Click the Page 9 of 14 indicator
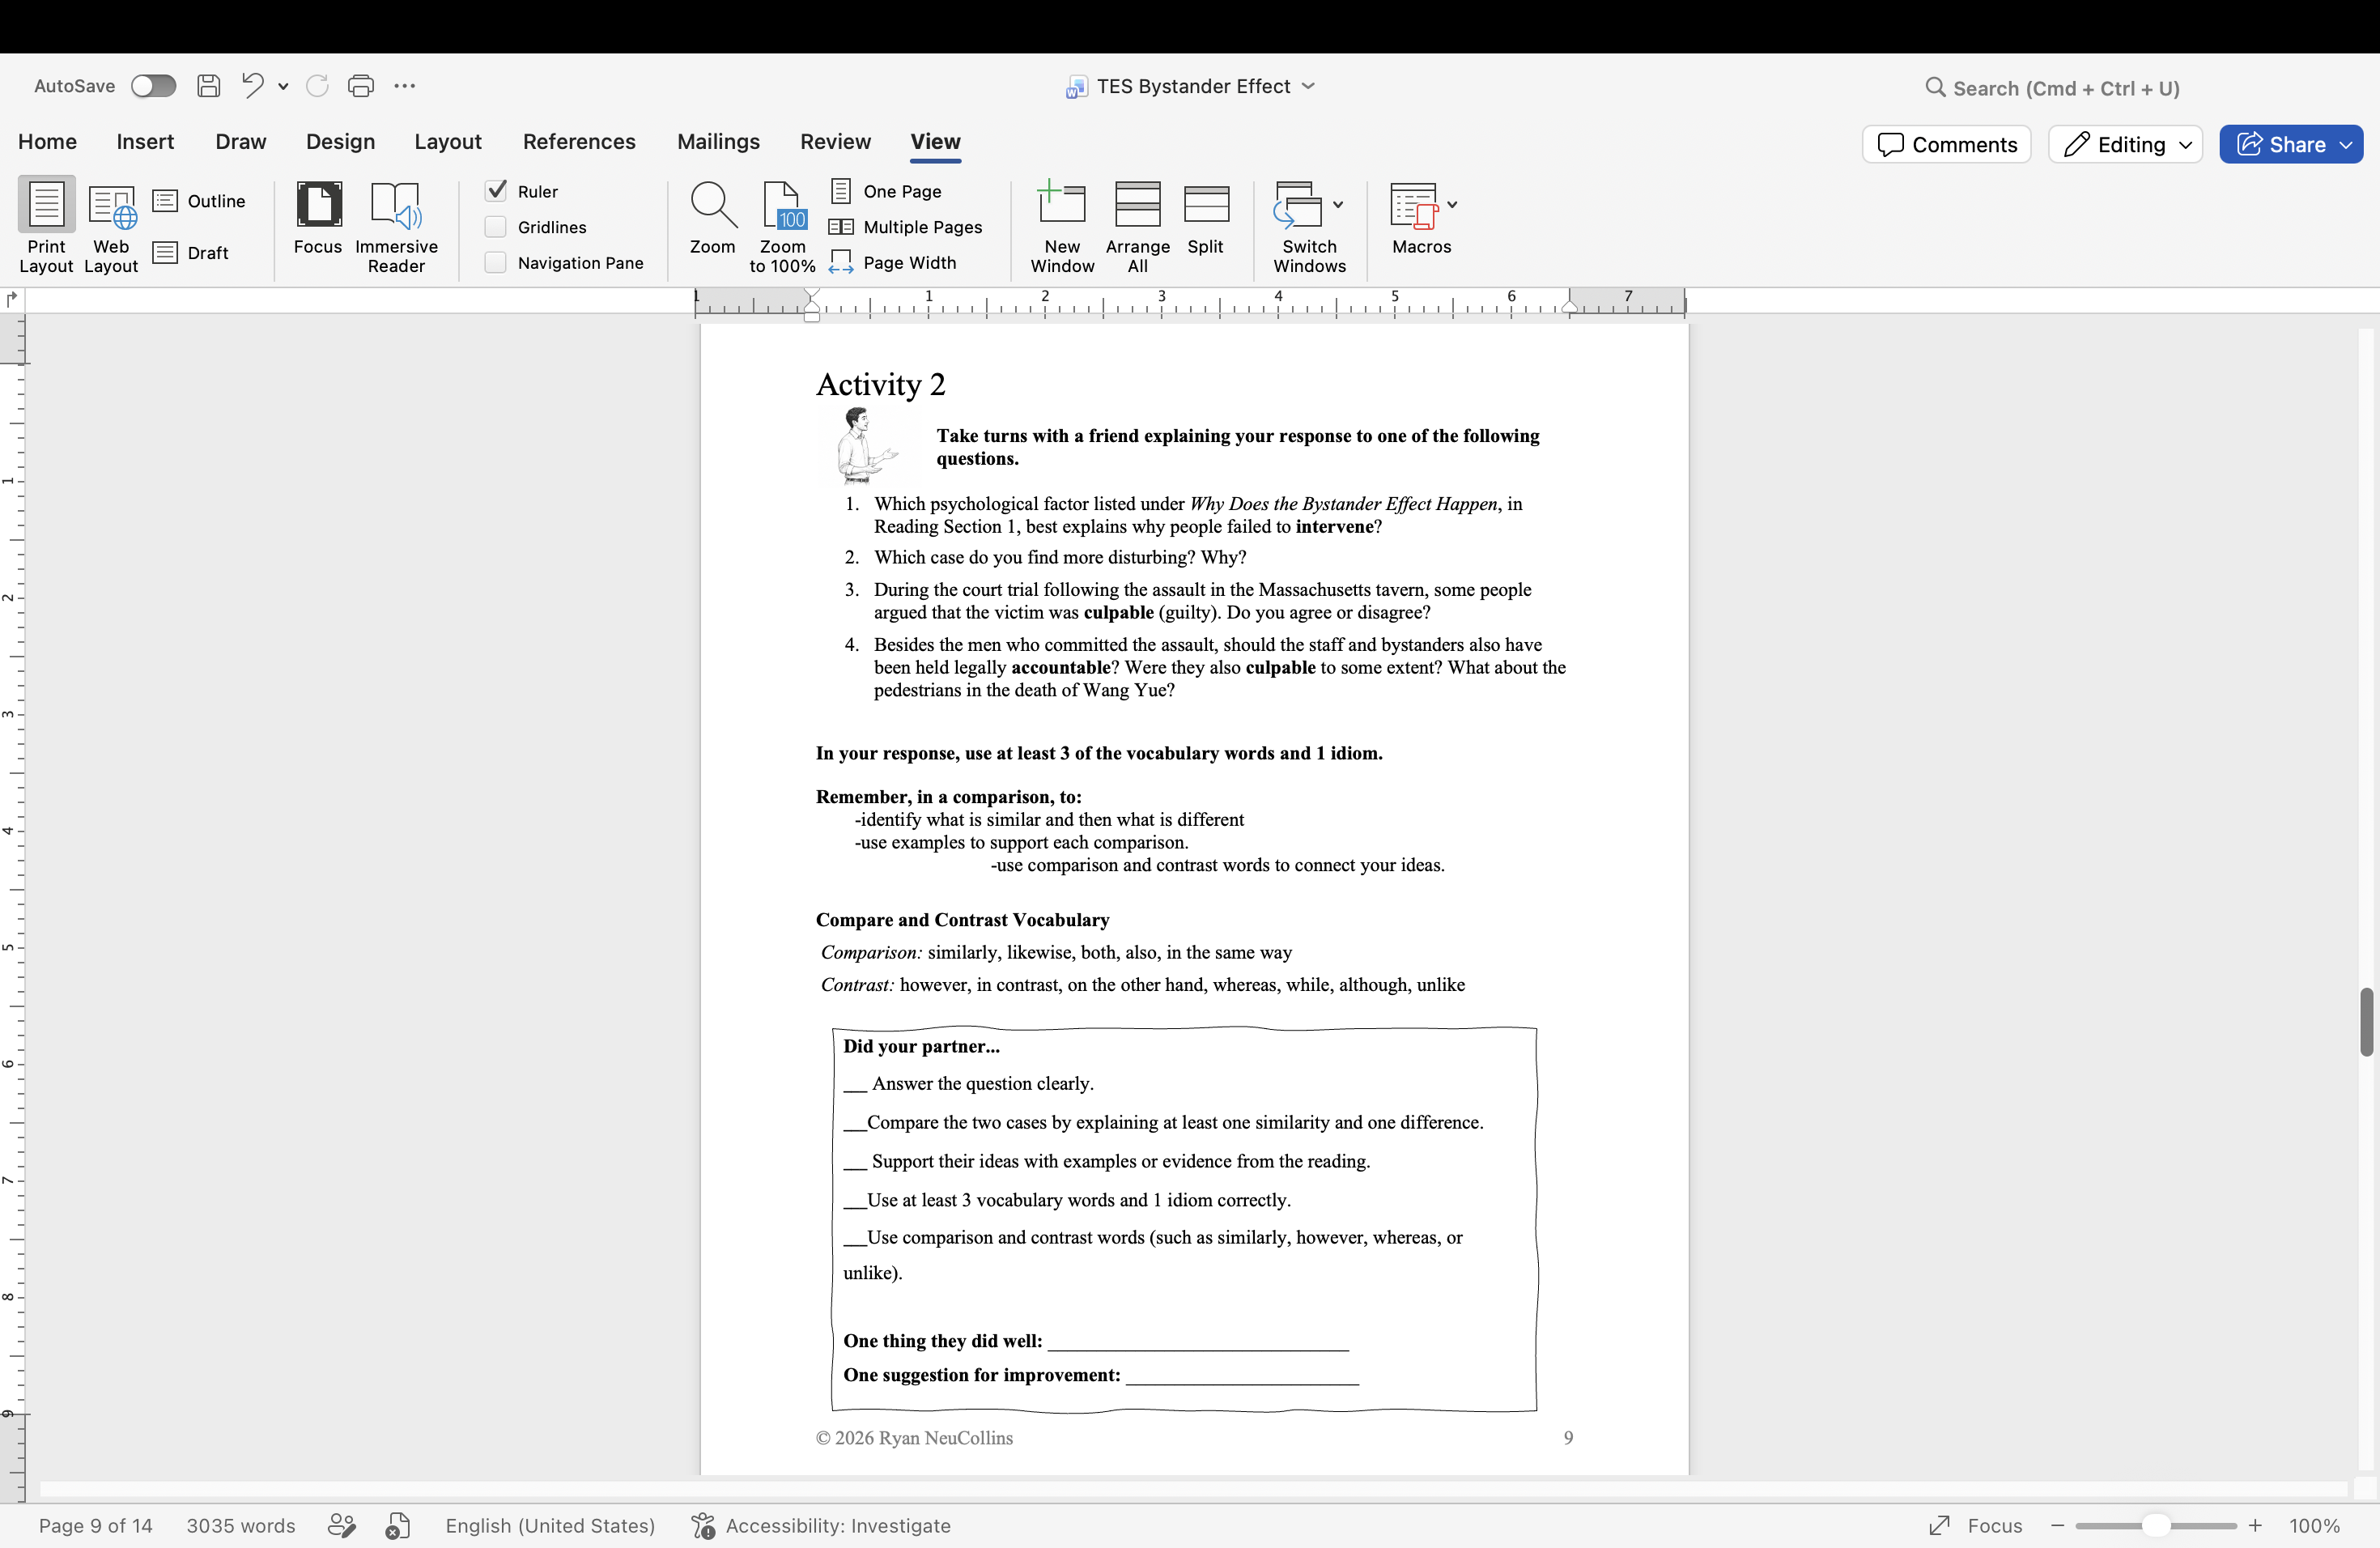The width and height of the screenshot is (2380, 1548). click(x=96, y=1526)
